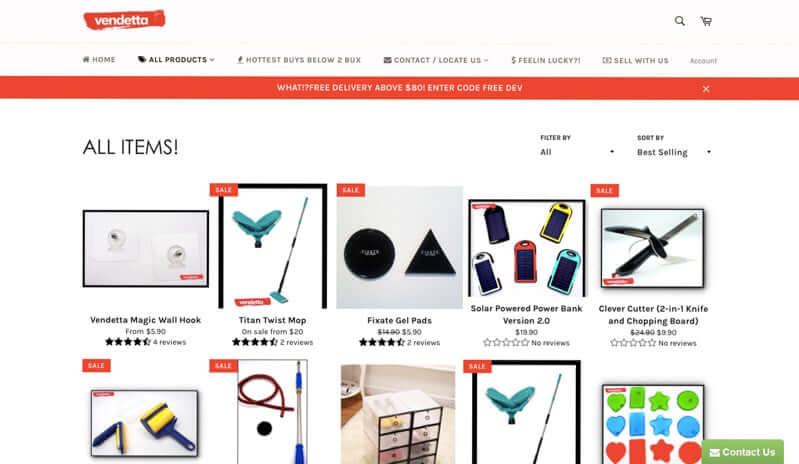799x464 pixels.
Task: Open the Feelin Lucky page
Action: point(546,60)
